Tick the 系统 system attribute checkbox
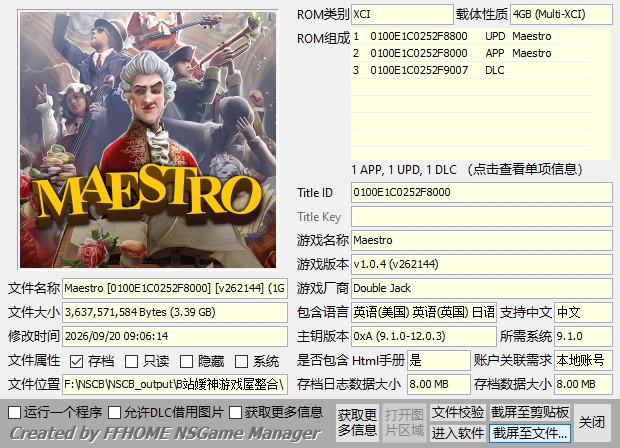This screenshot has height=448, width=620. click(x=241, y=361)
